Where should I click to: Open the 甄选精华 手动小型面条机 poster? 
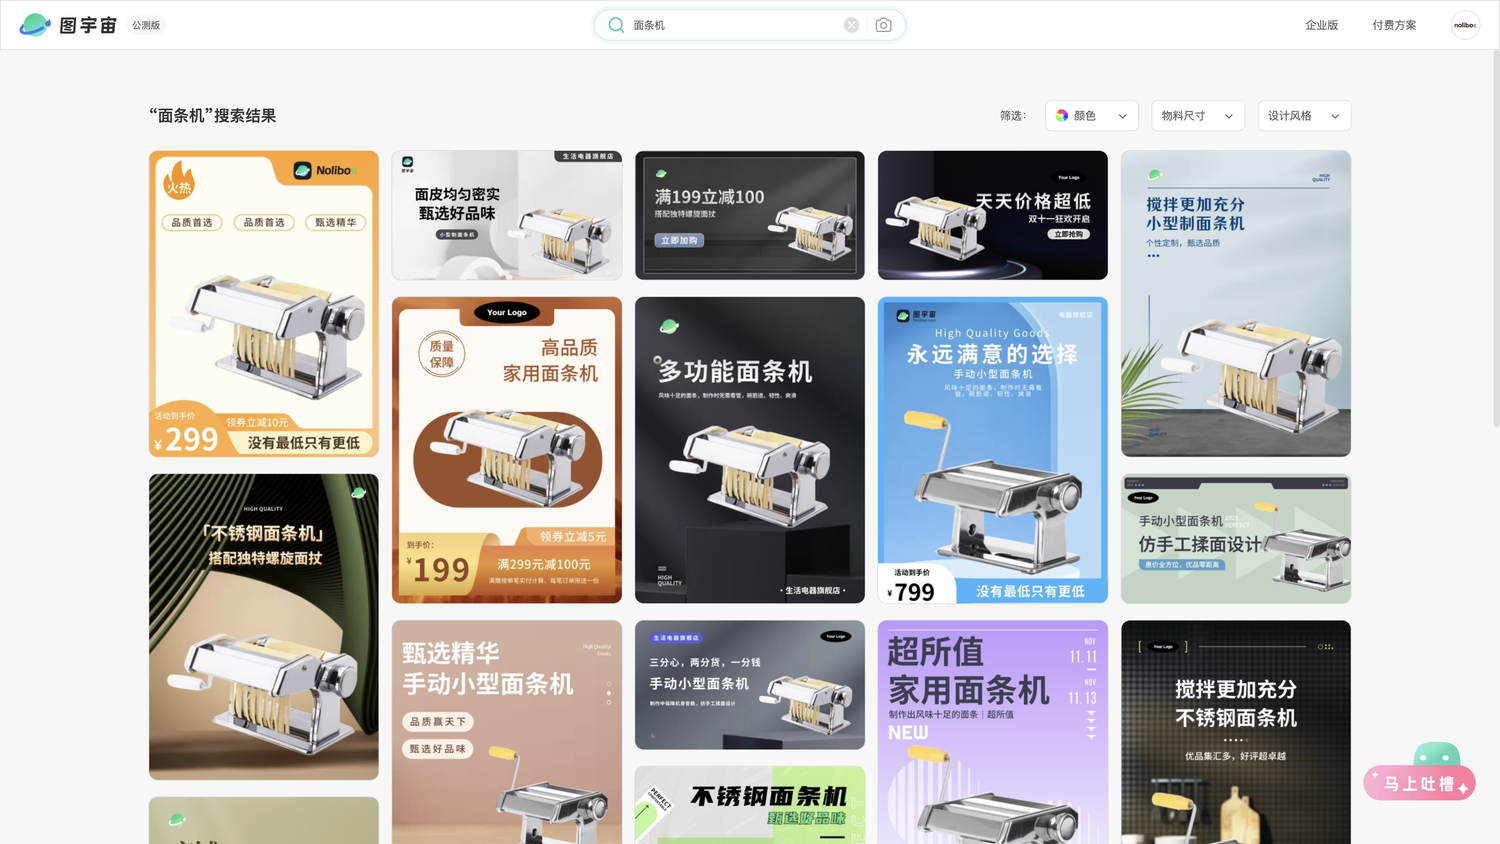click(507, 732)
